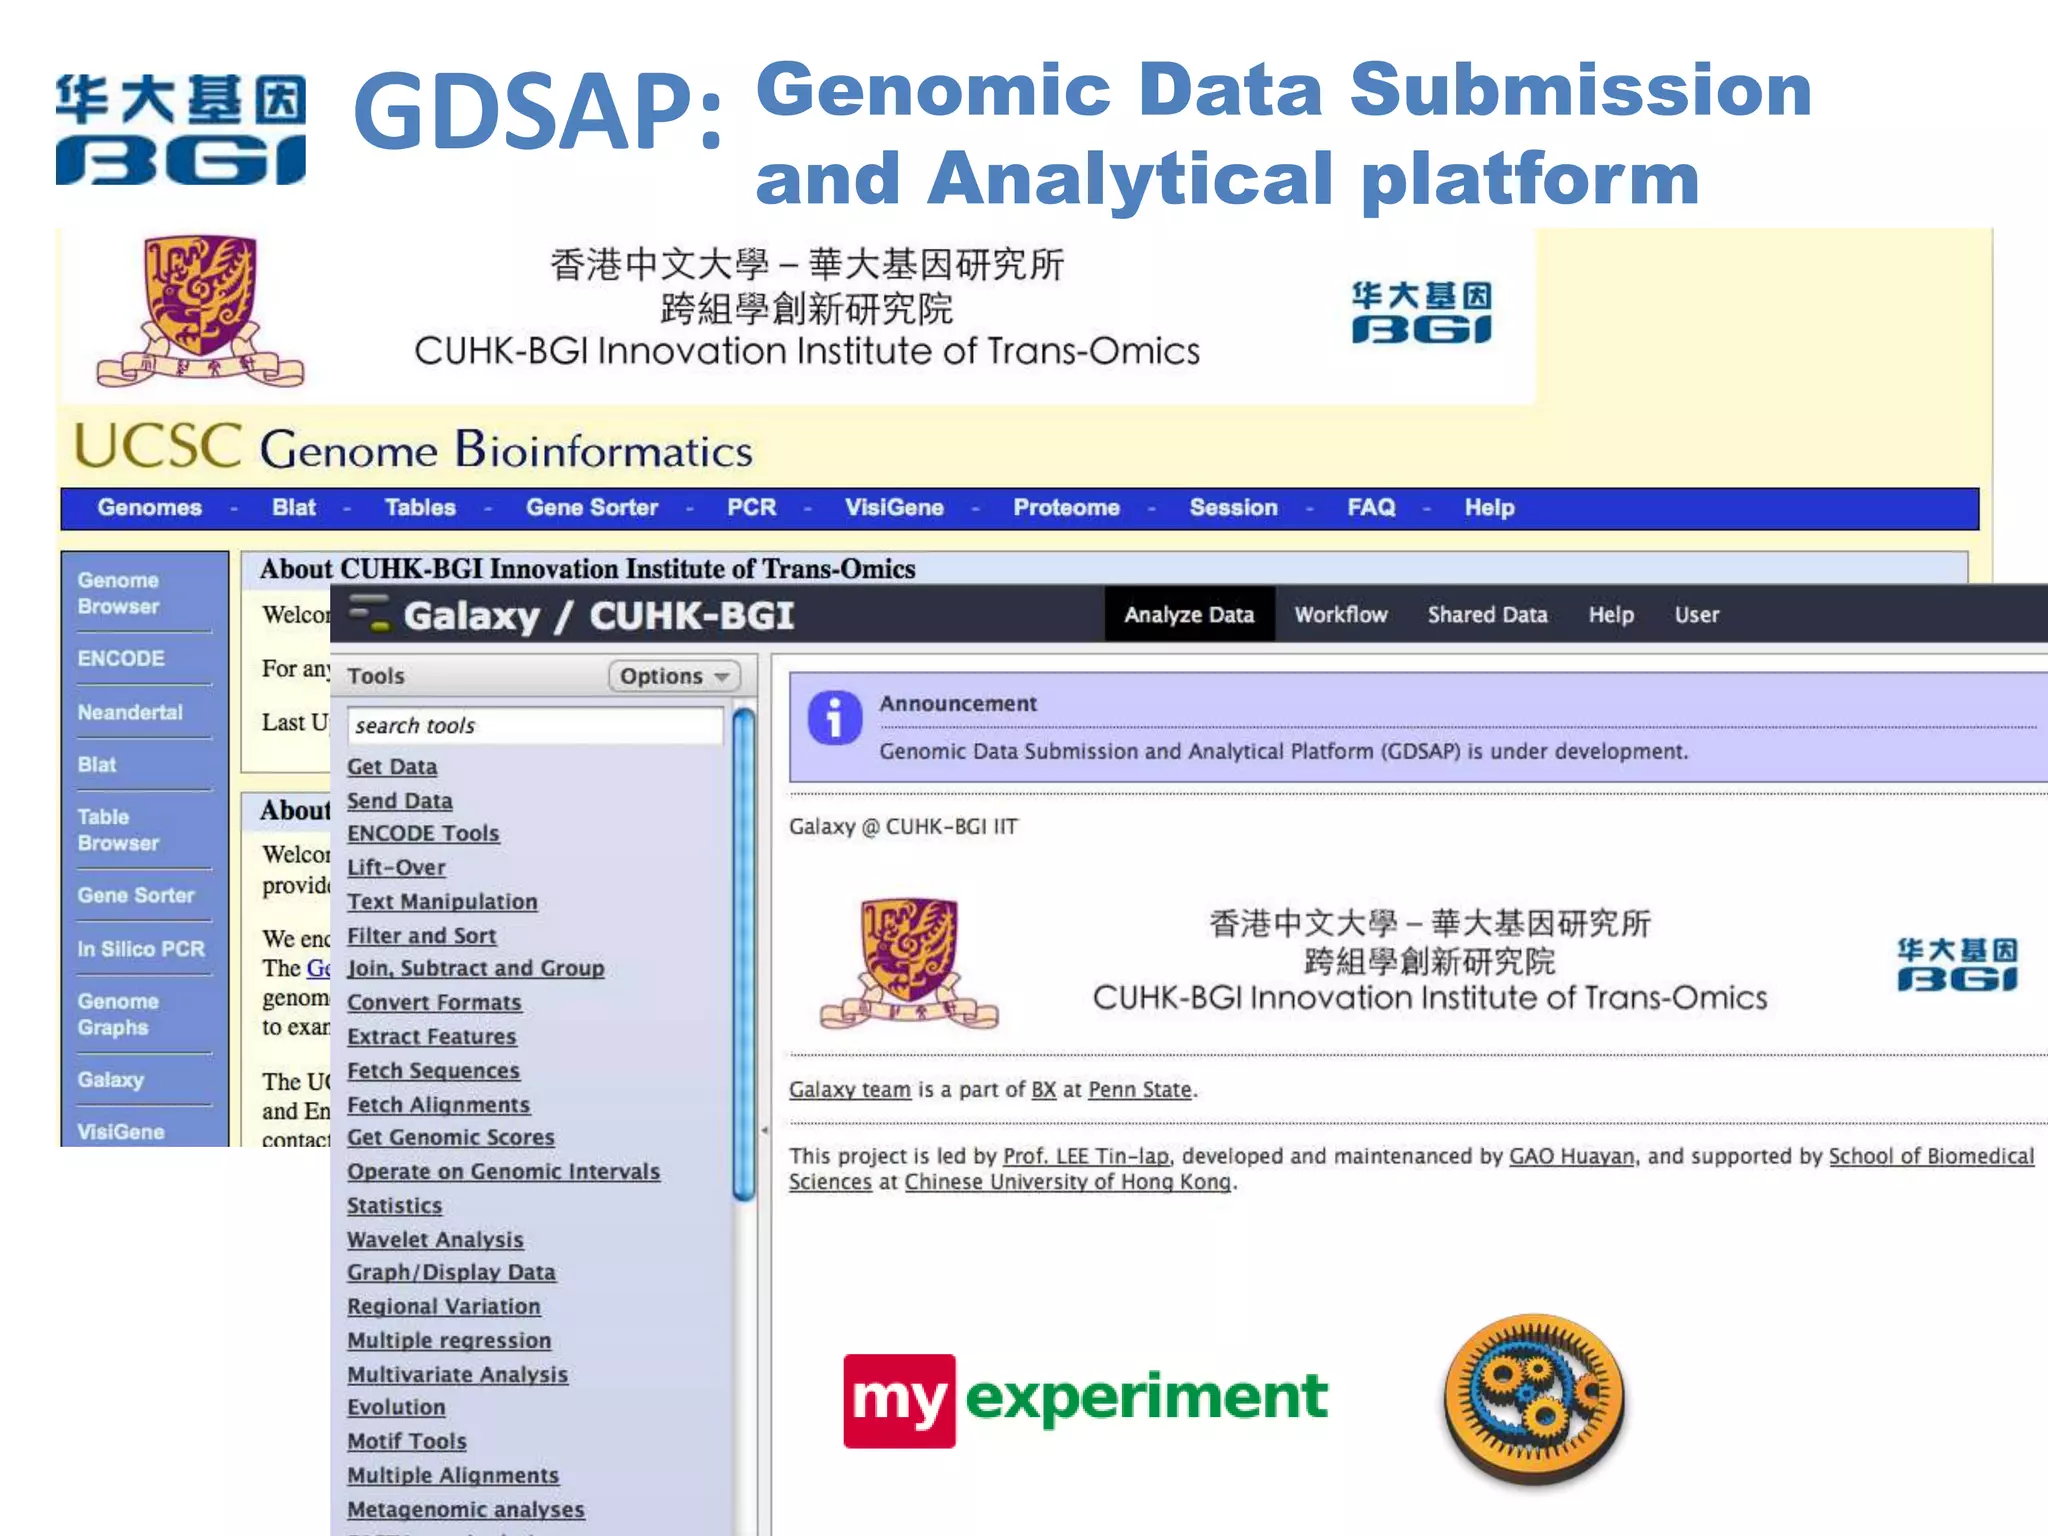The image size is (2048, 1536).
Task: Expand the Convert Formats section
Action: pyautogui.click(x=434, y=1003)
